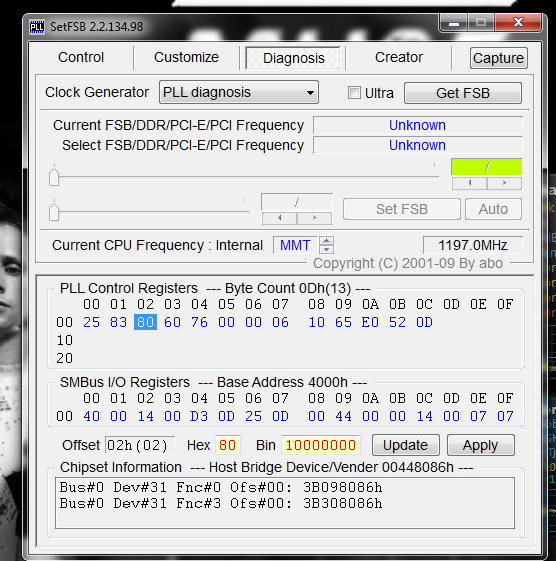Click the Fnc#0 line in Chipset Information
This screenshot has width=556, height=561.
(221, 487)
